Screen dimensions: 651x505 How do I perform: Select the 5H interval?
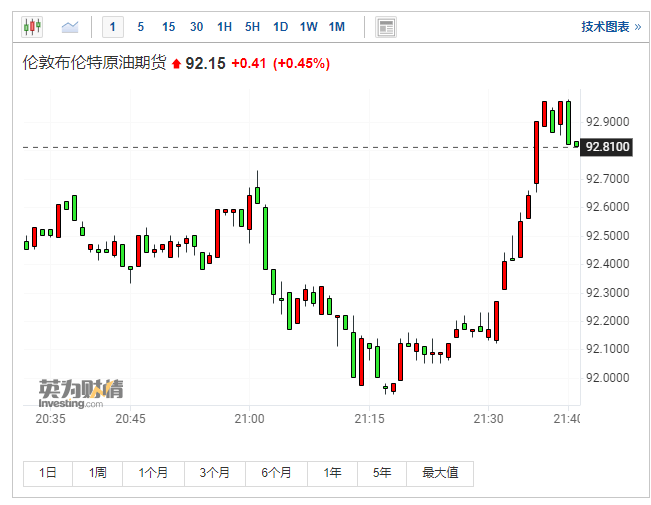pos(252,27)
